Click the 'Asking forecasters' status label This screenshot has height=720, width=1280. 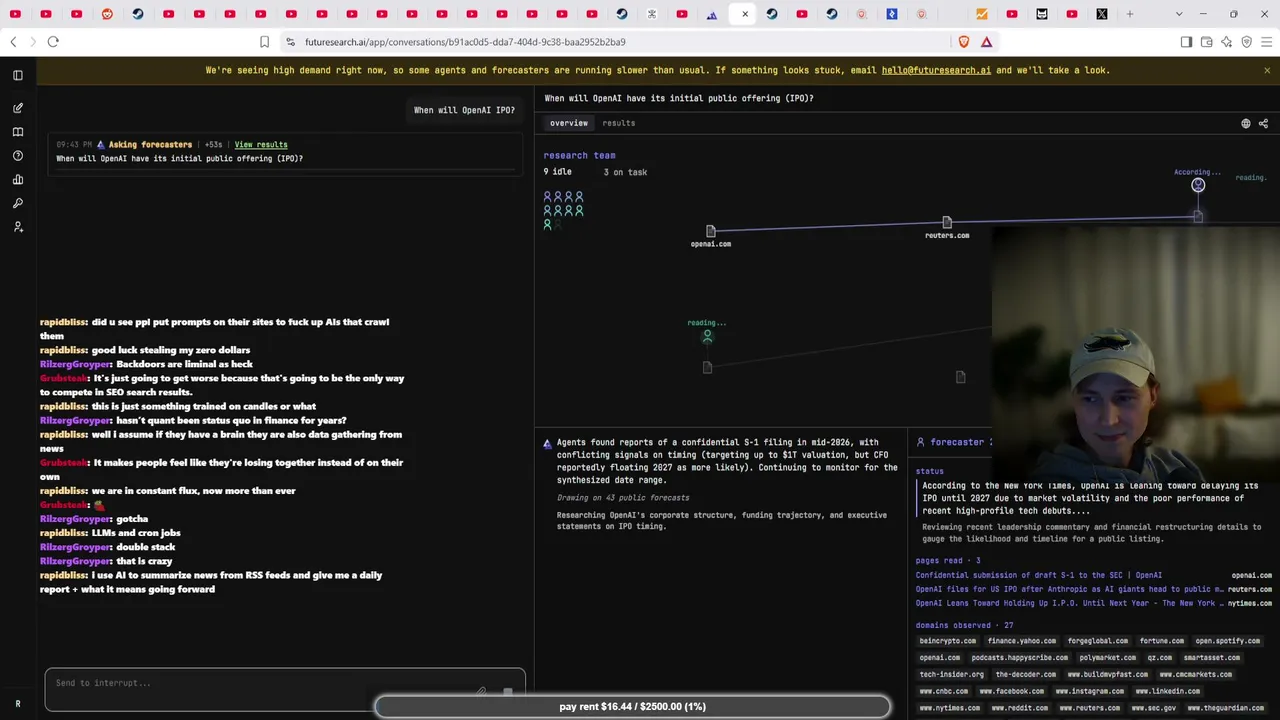click(x=150, y=144)
